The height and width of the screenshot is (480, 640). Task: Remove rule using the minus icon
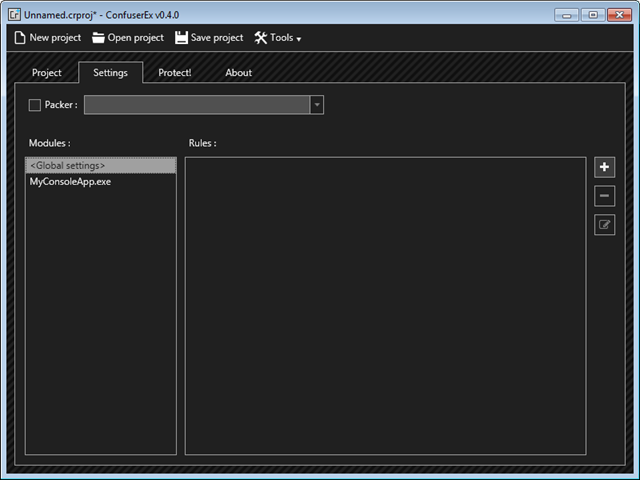(x=604, y=196)
